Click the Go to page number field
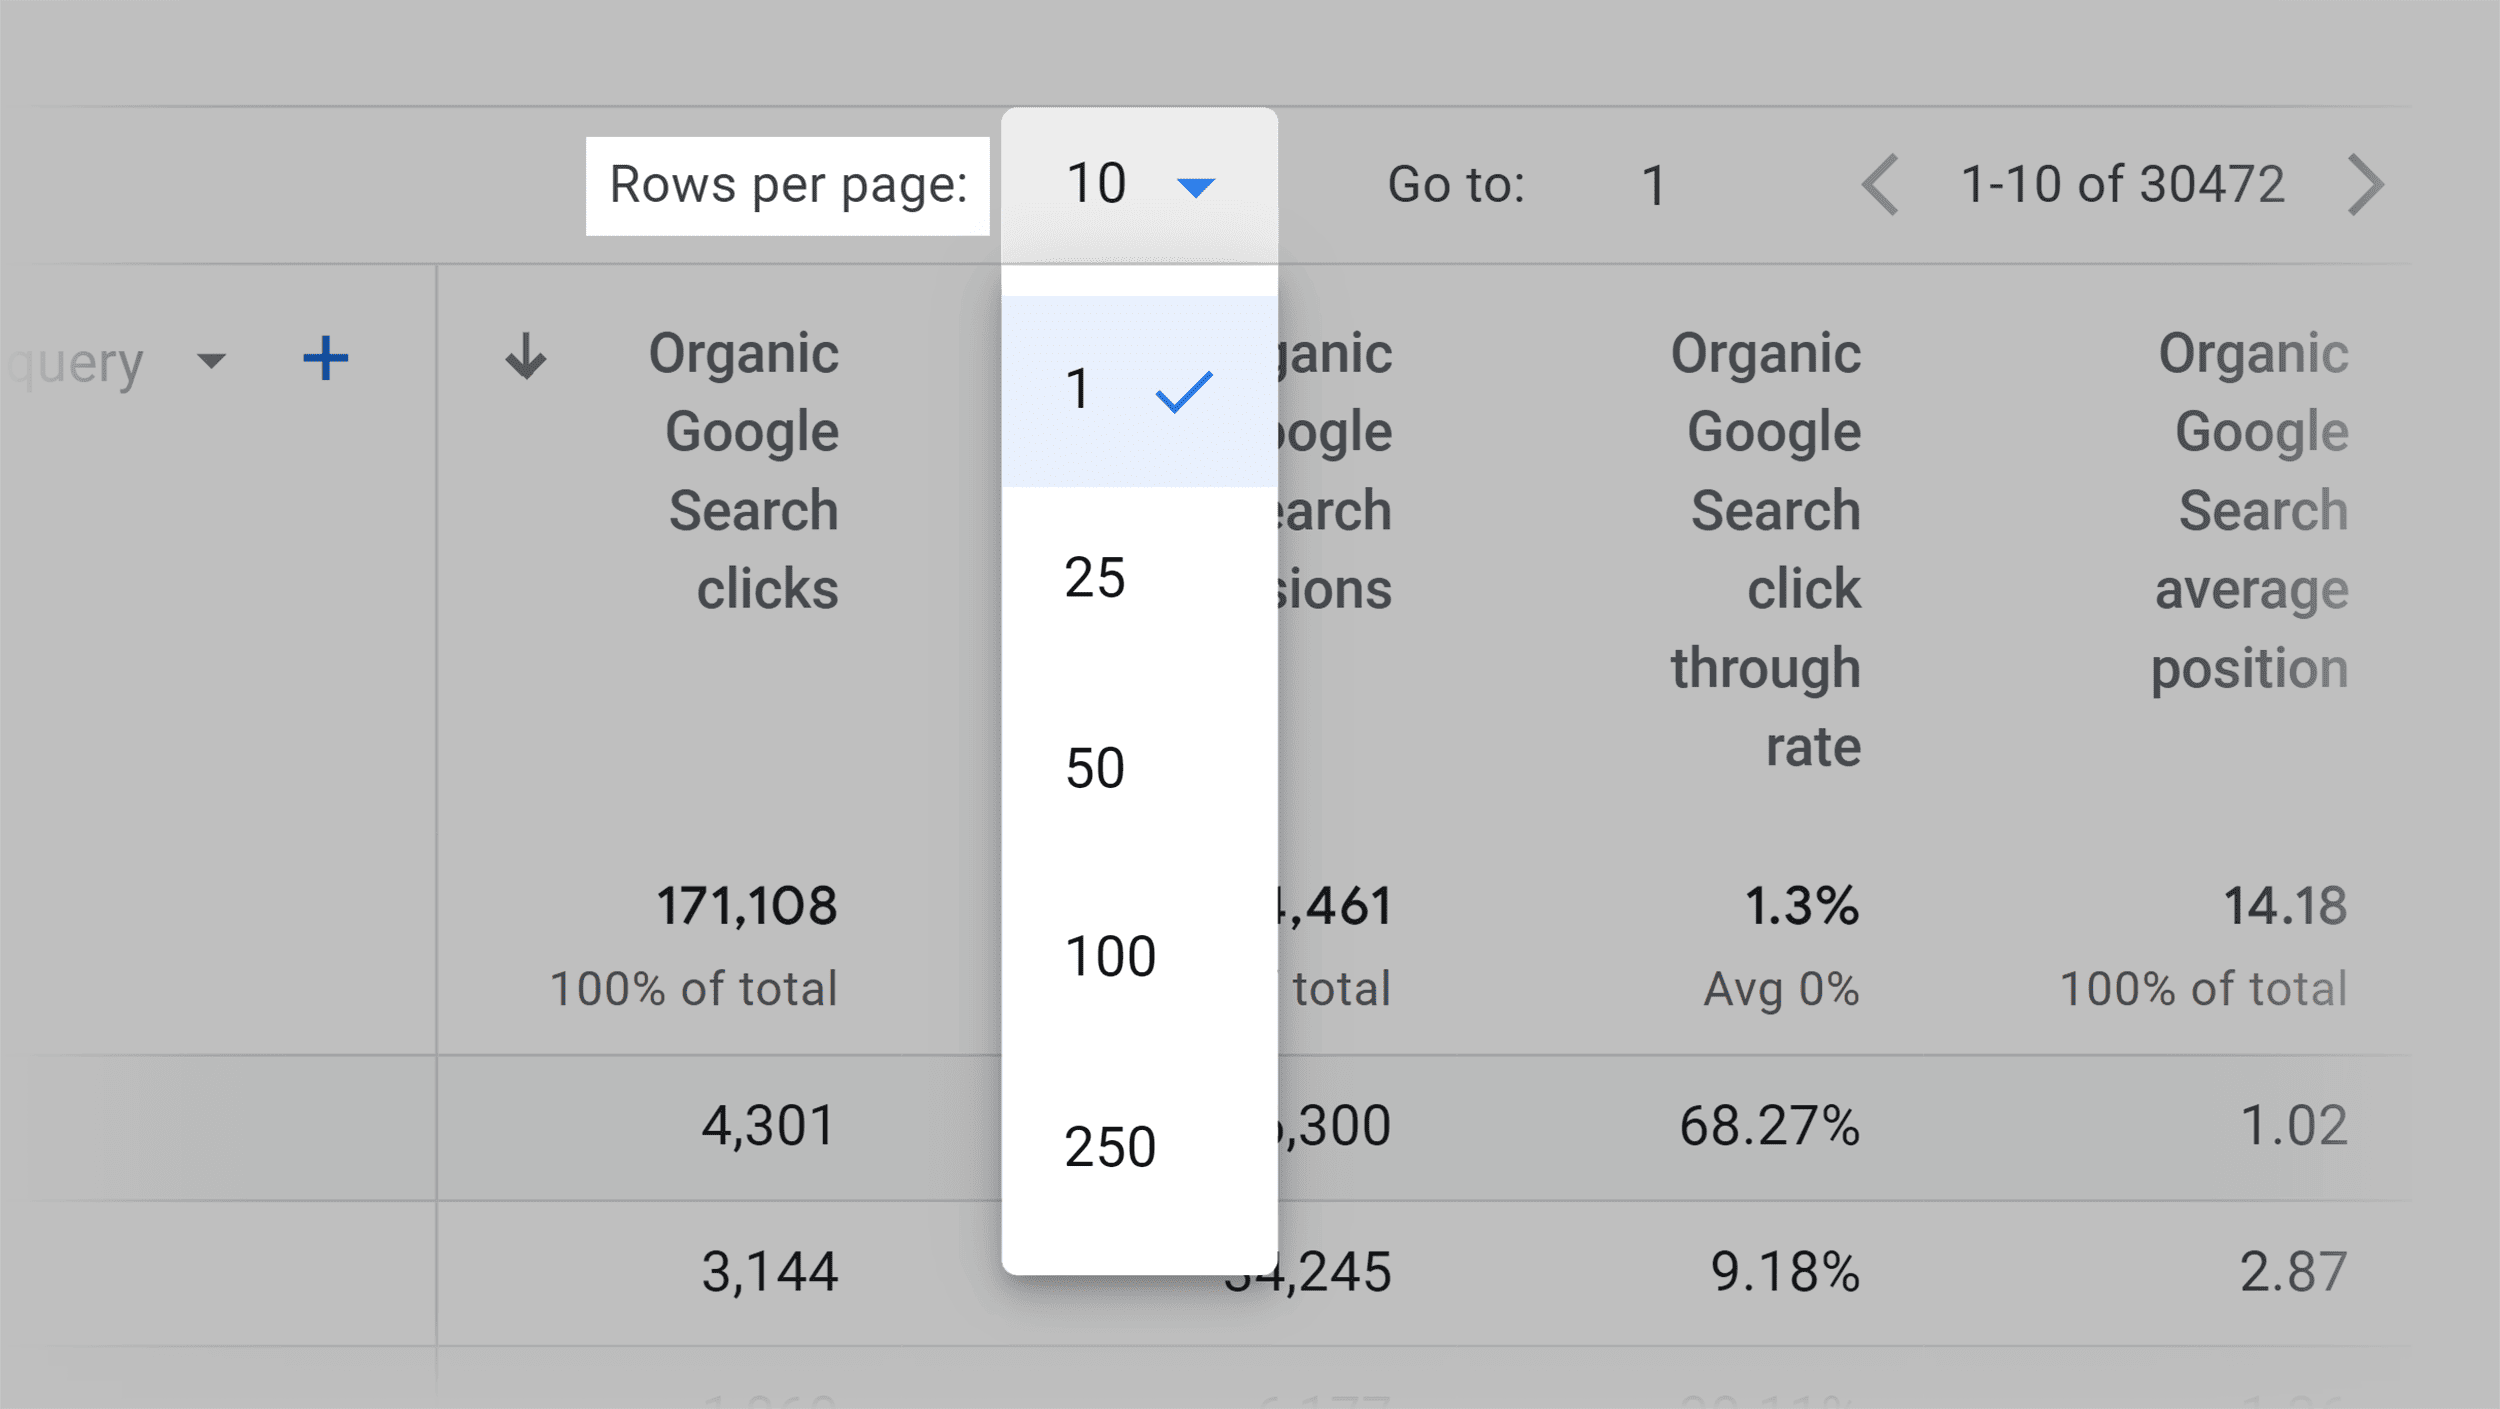The image size is (2500, 1409). [1654, 186]
